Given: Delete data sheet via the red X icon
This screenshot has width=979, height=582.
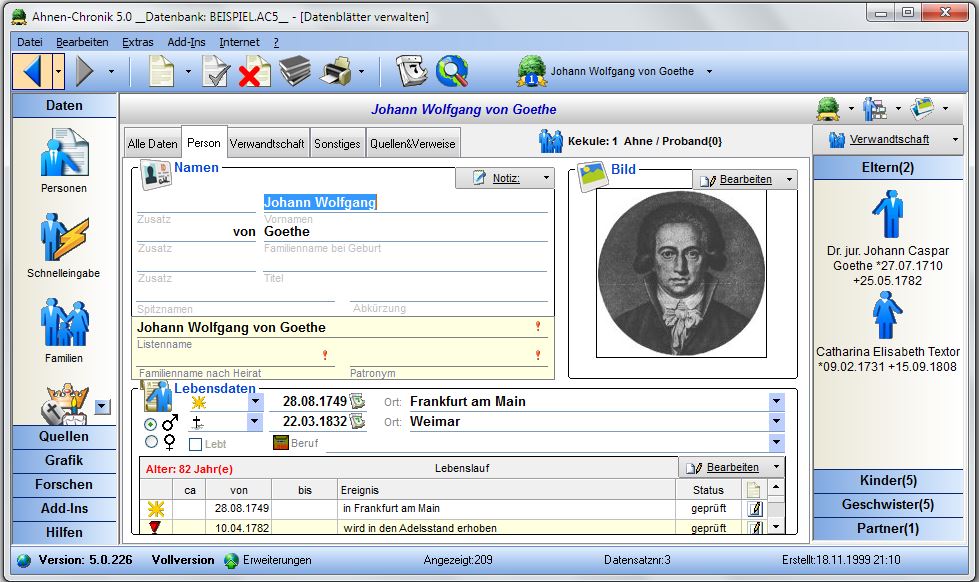Looking at the screenshot, I should click(253, 71).
